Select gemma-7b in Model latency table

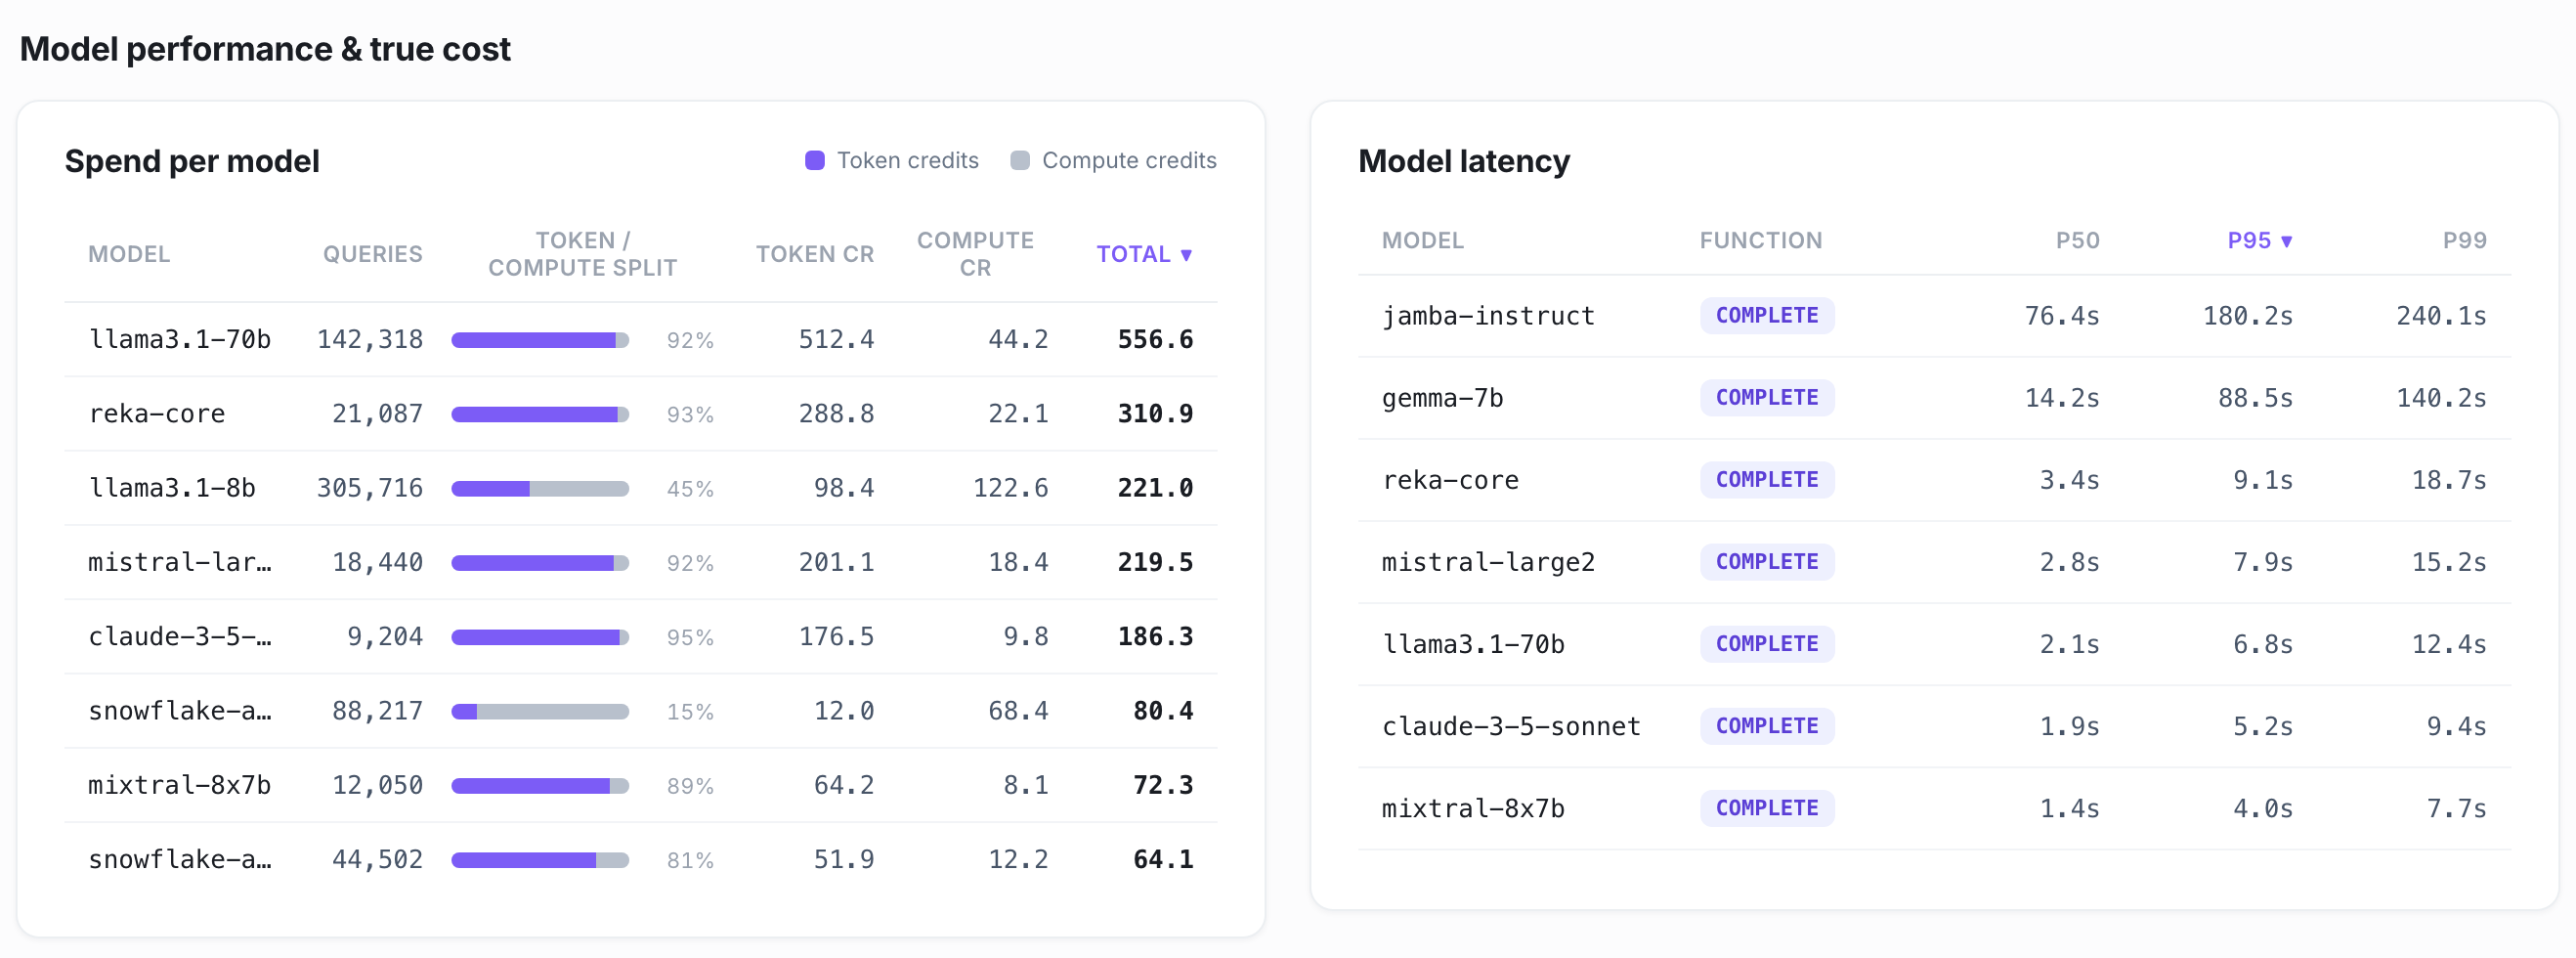[1442, 398]
